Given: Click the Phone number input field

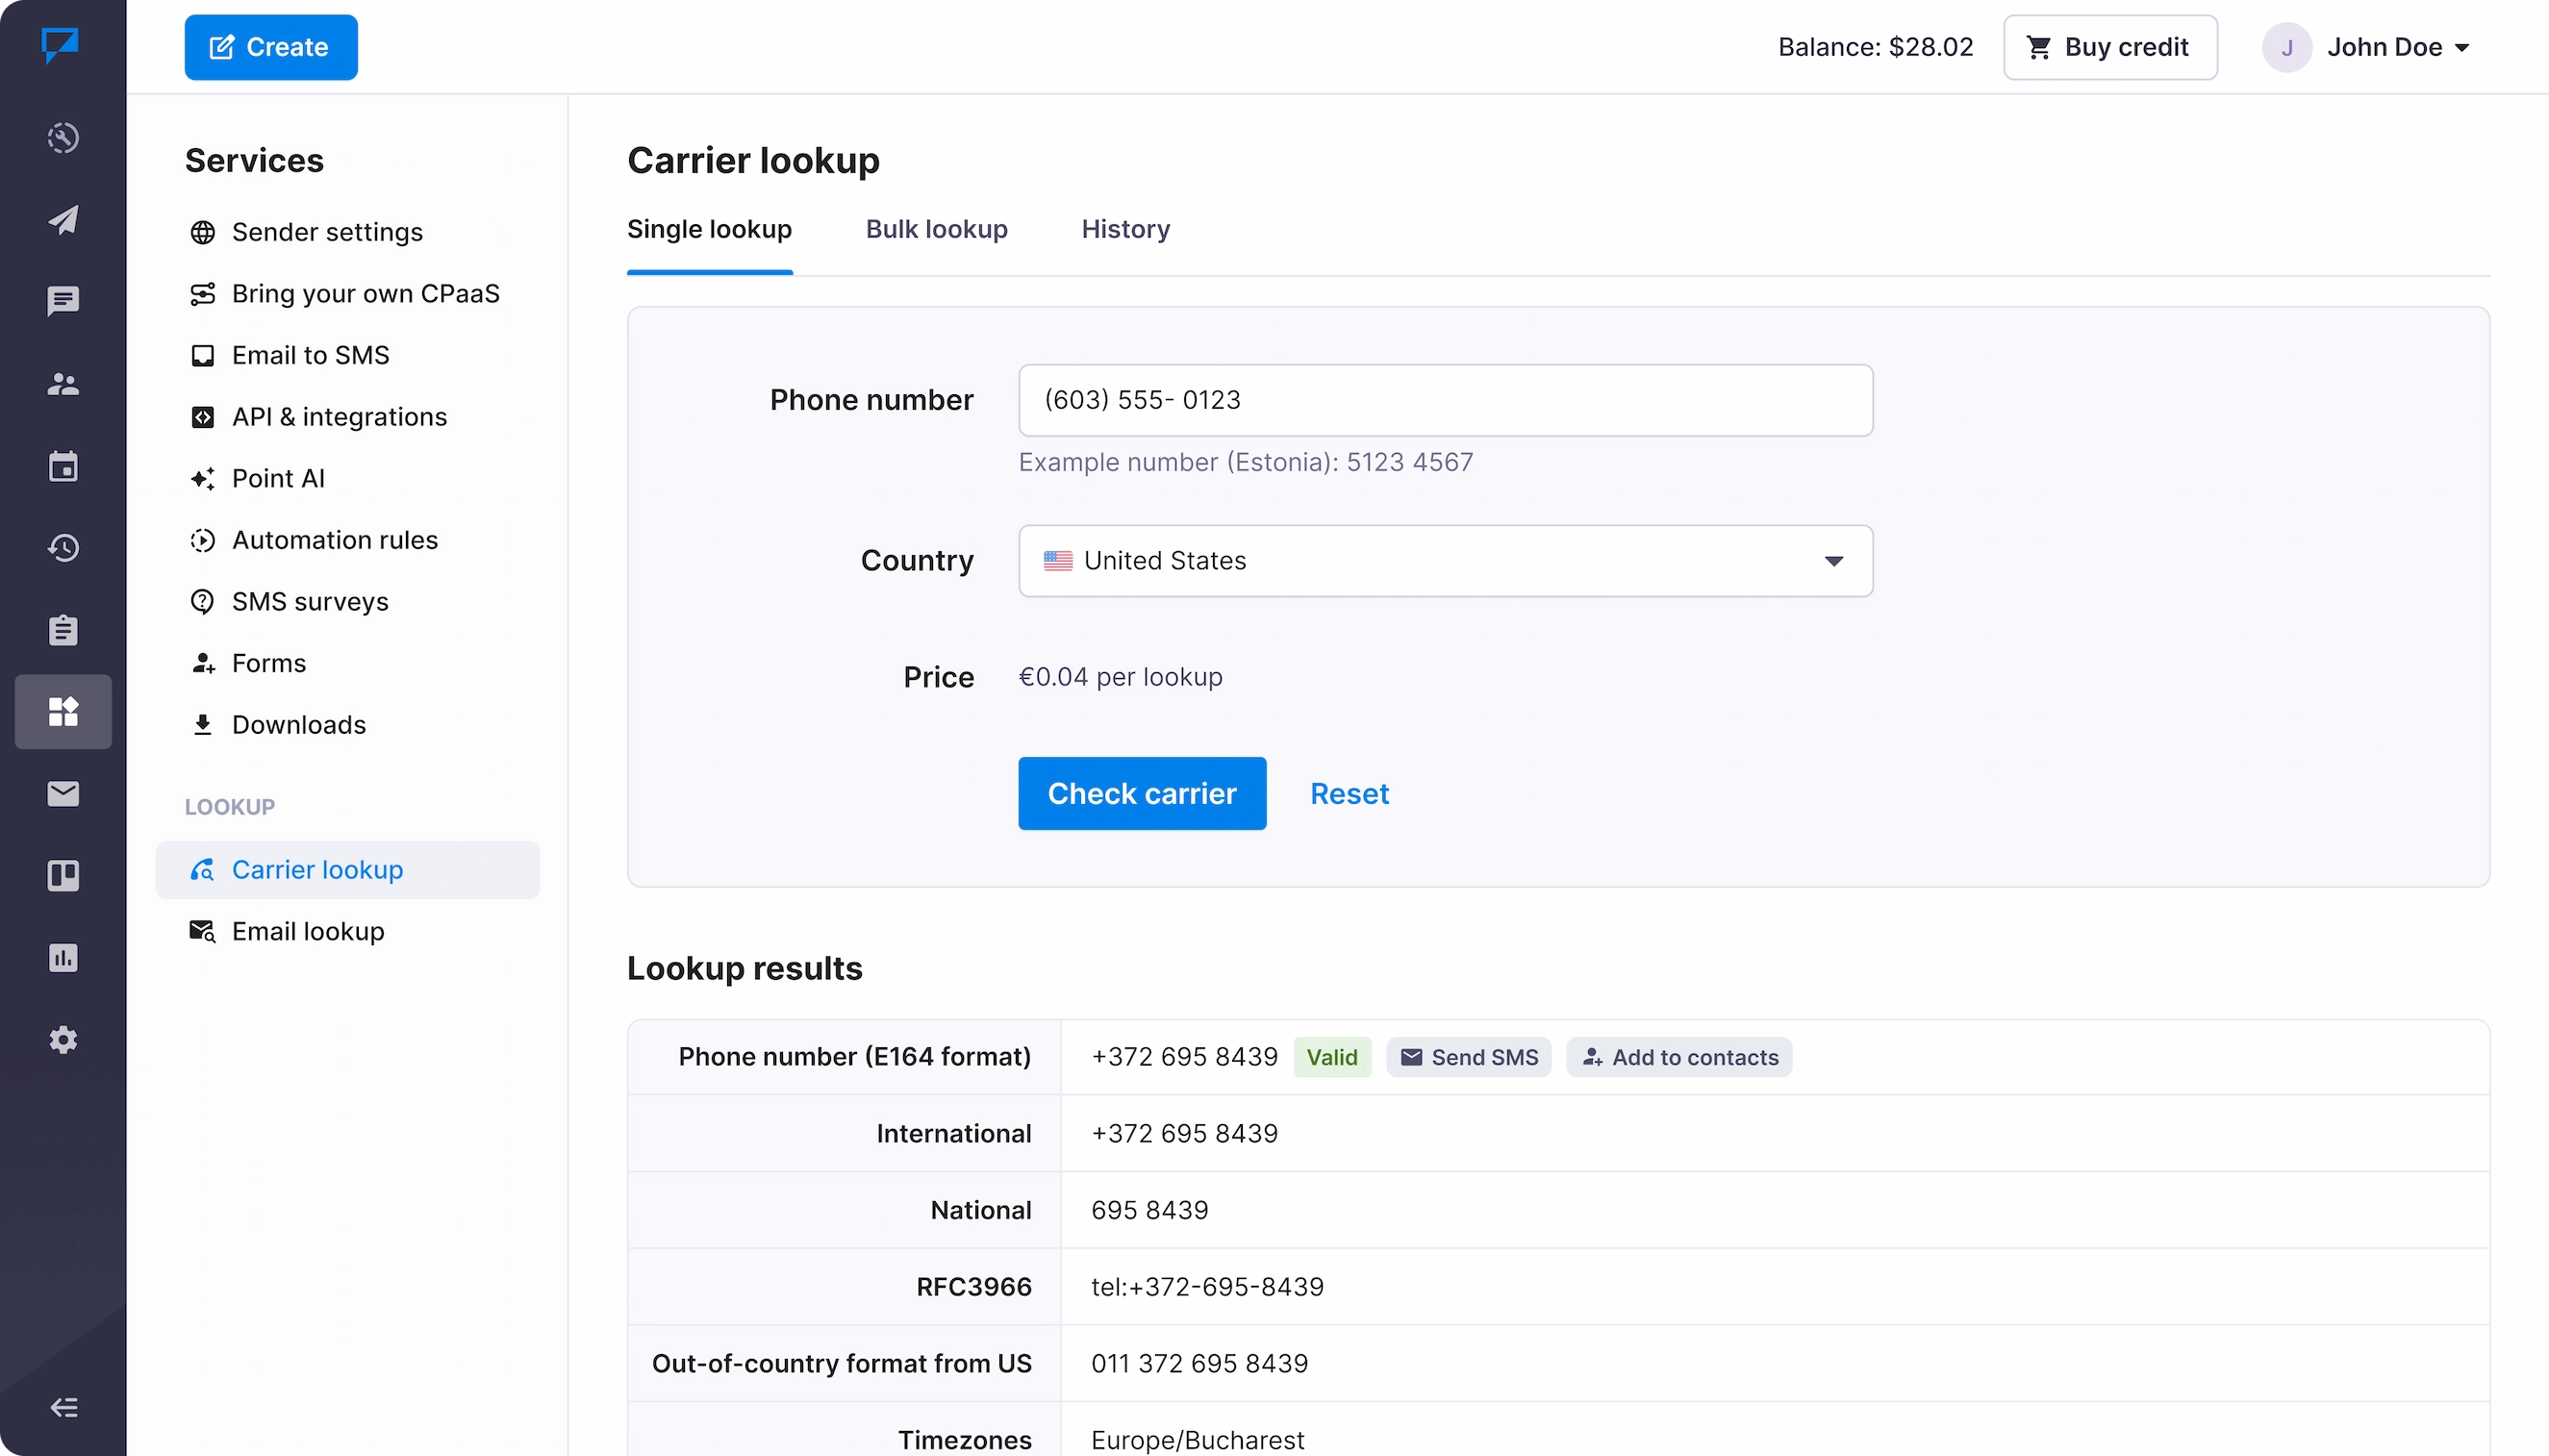Looking at the screenshot, I should (x=1445, y=400).
